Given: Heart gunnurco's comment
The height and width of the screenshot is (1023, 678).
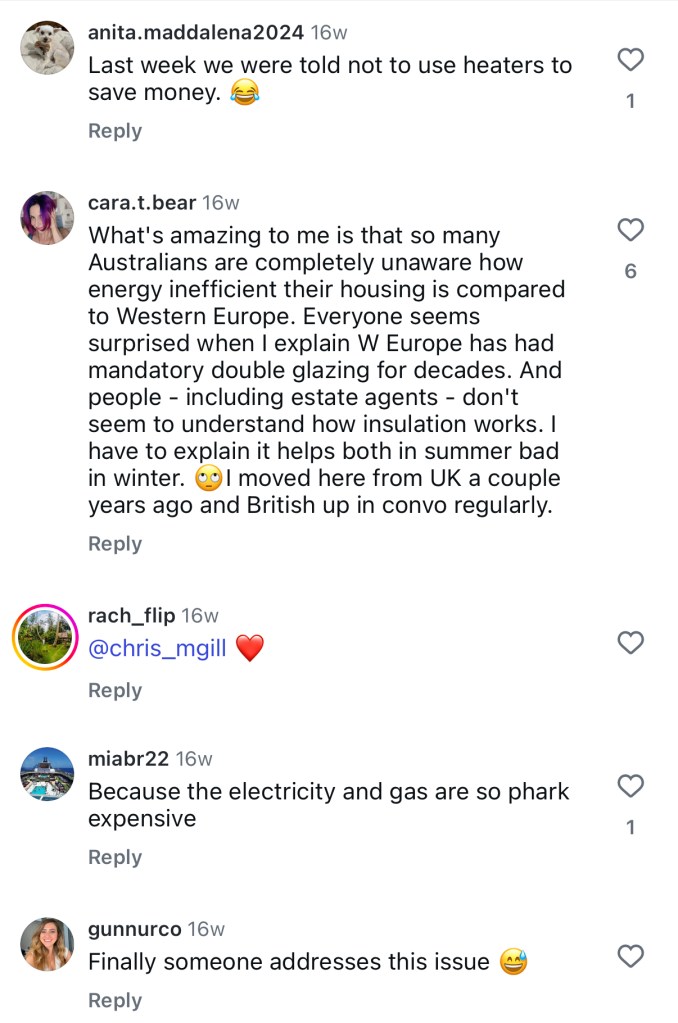Looking at the screenshot, I should (630, 957).
